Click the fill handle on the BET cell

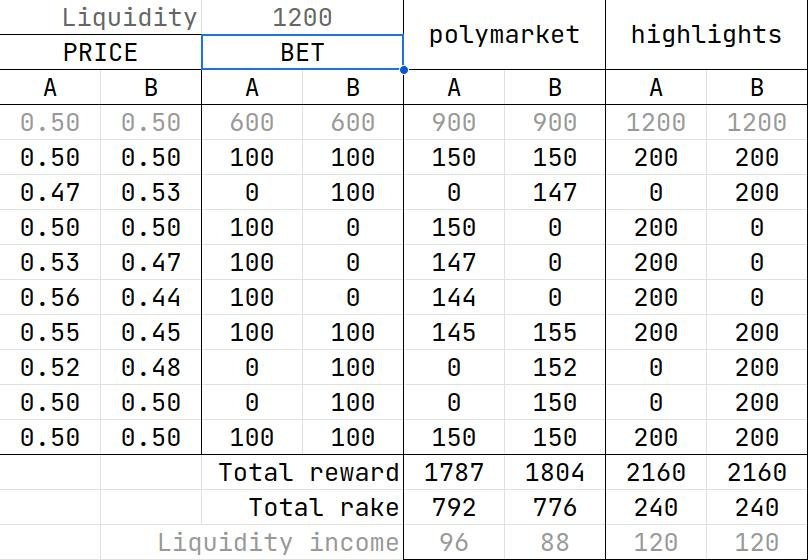click(403, 70)
